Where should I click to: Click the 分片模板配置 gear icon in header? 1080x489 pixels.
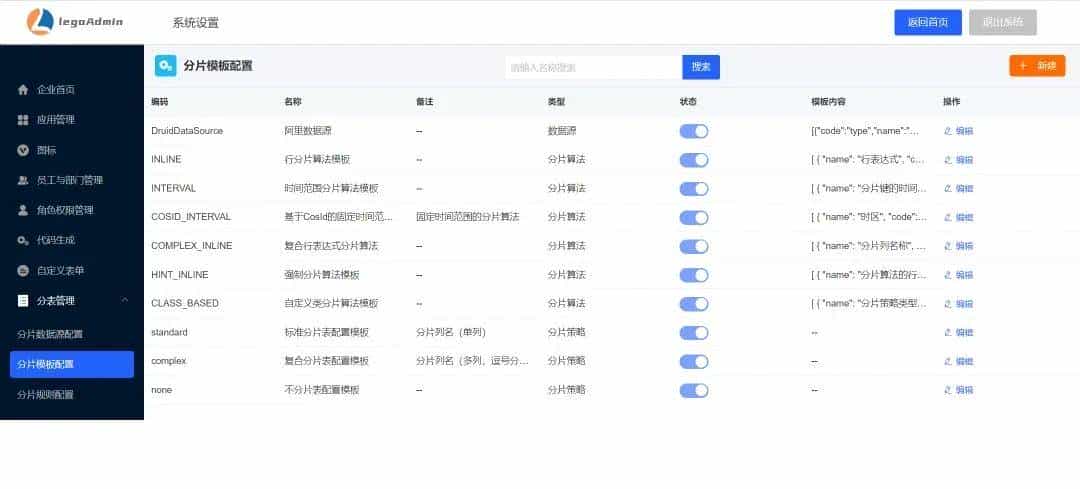(165, 65)
